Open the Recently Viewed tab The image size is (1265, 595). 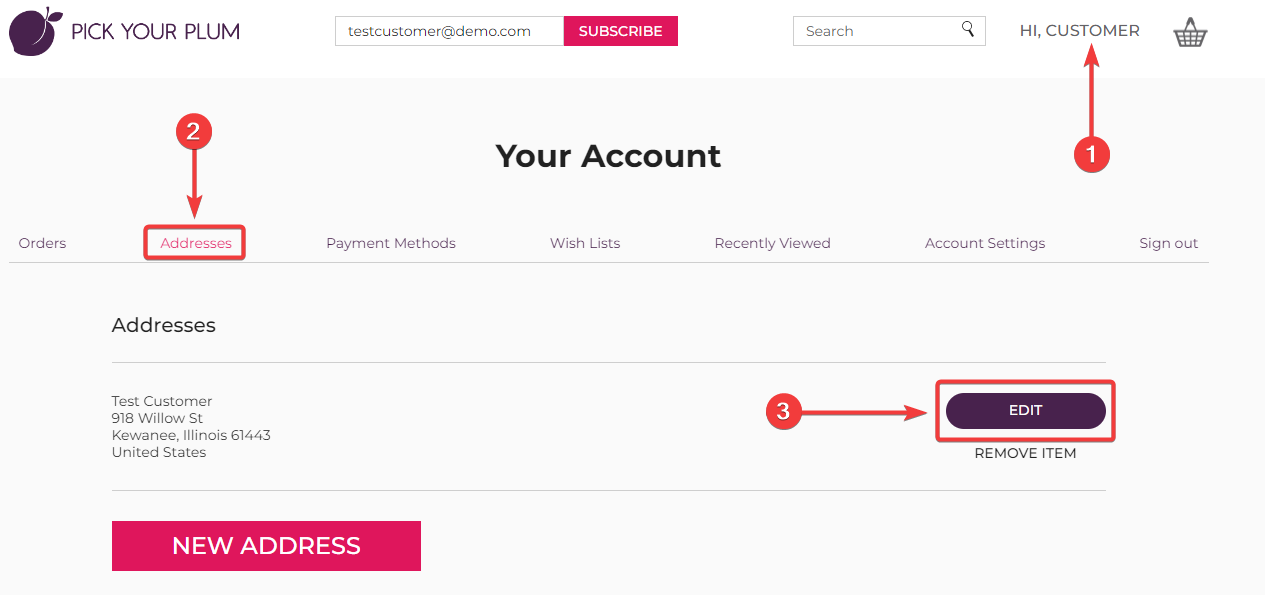pyautogui.click(x=772, y=243)
